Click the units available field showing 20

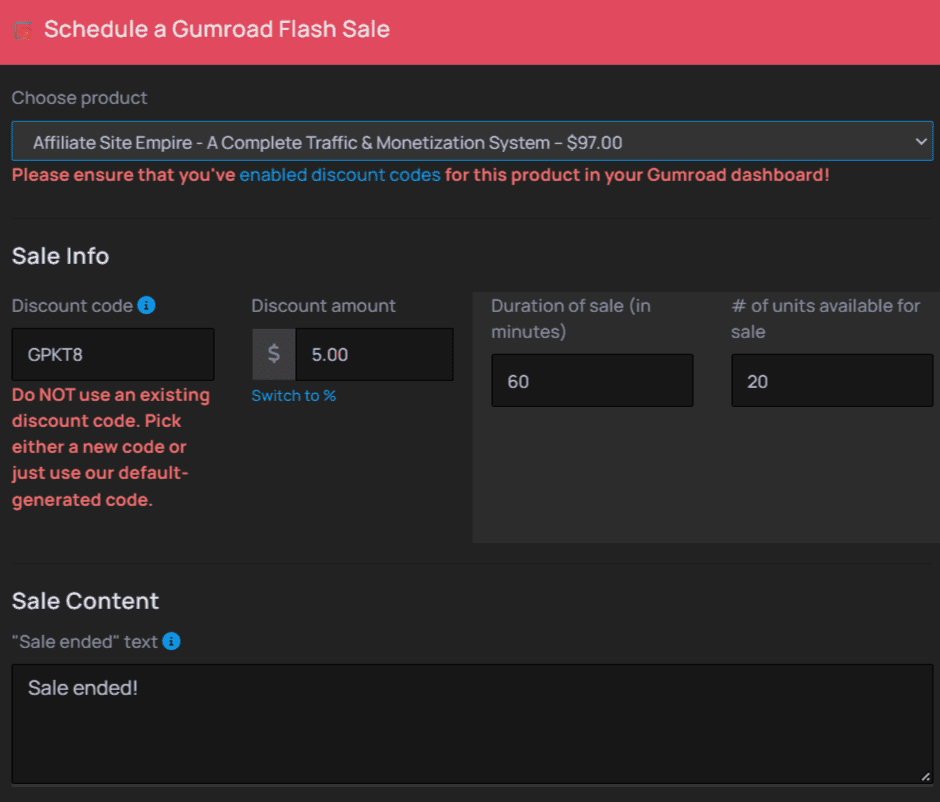click(x=831, y=380)
